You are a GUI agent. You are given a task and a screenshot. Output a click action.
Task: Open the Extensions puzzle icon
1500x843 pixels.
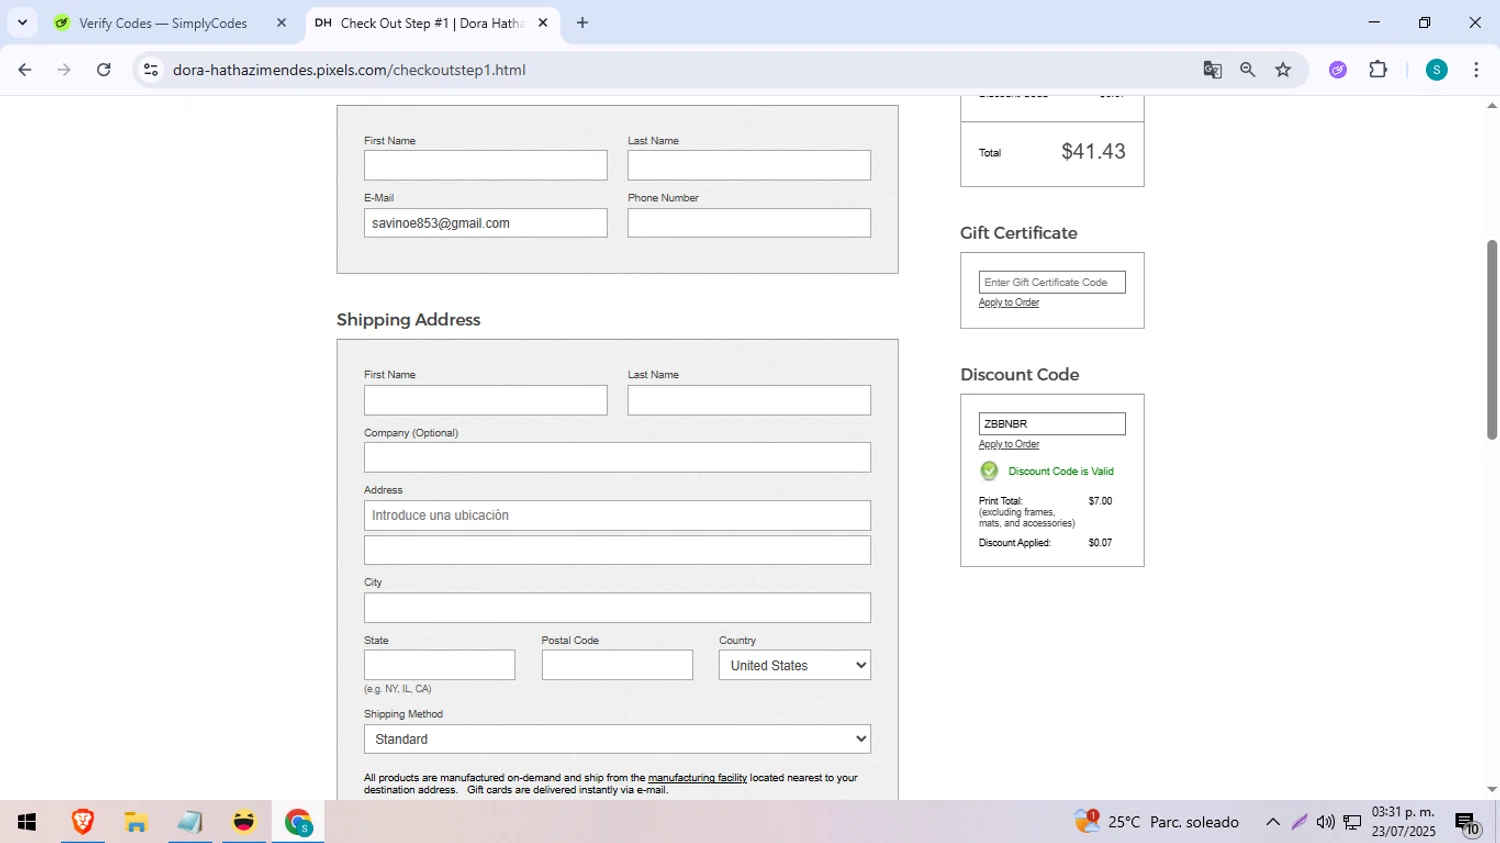click(x=1378, y=70)
